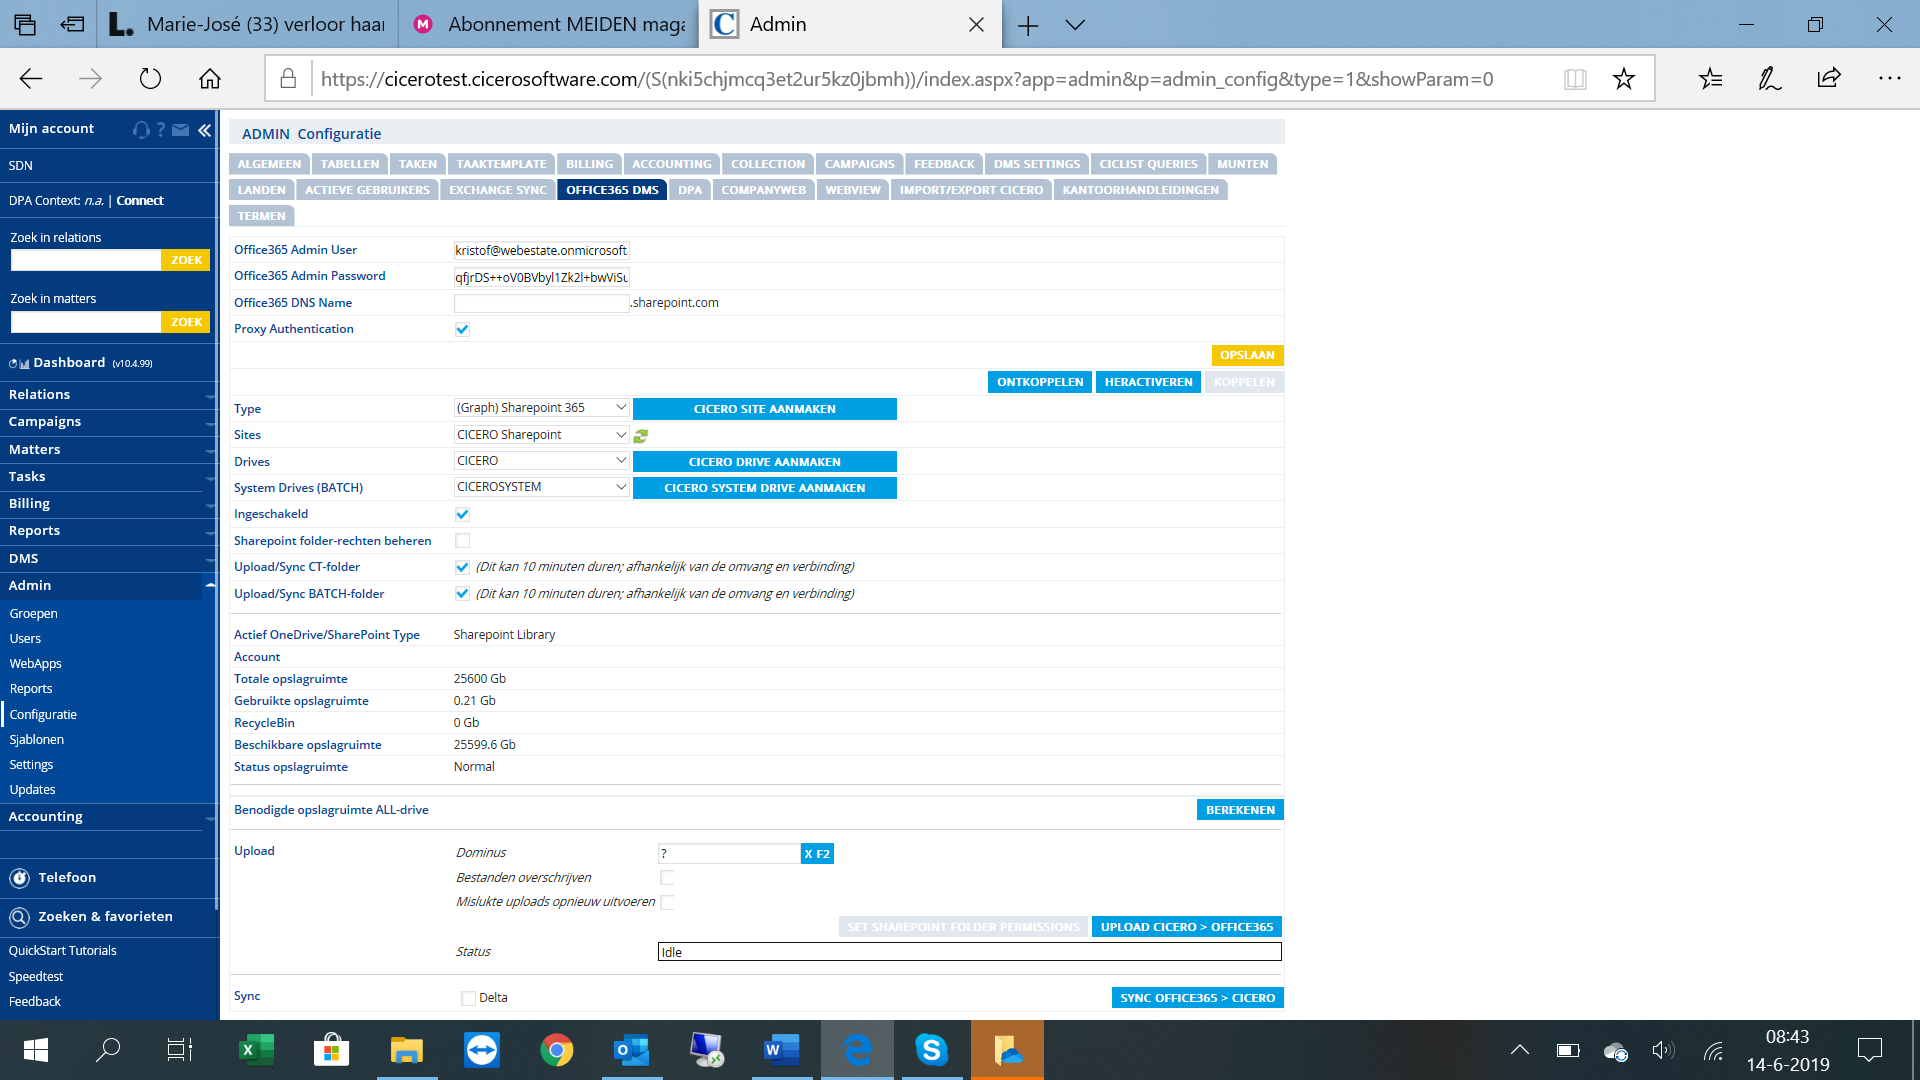Open the favorites hub icon

[x=1711, y=79]
